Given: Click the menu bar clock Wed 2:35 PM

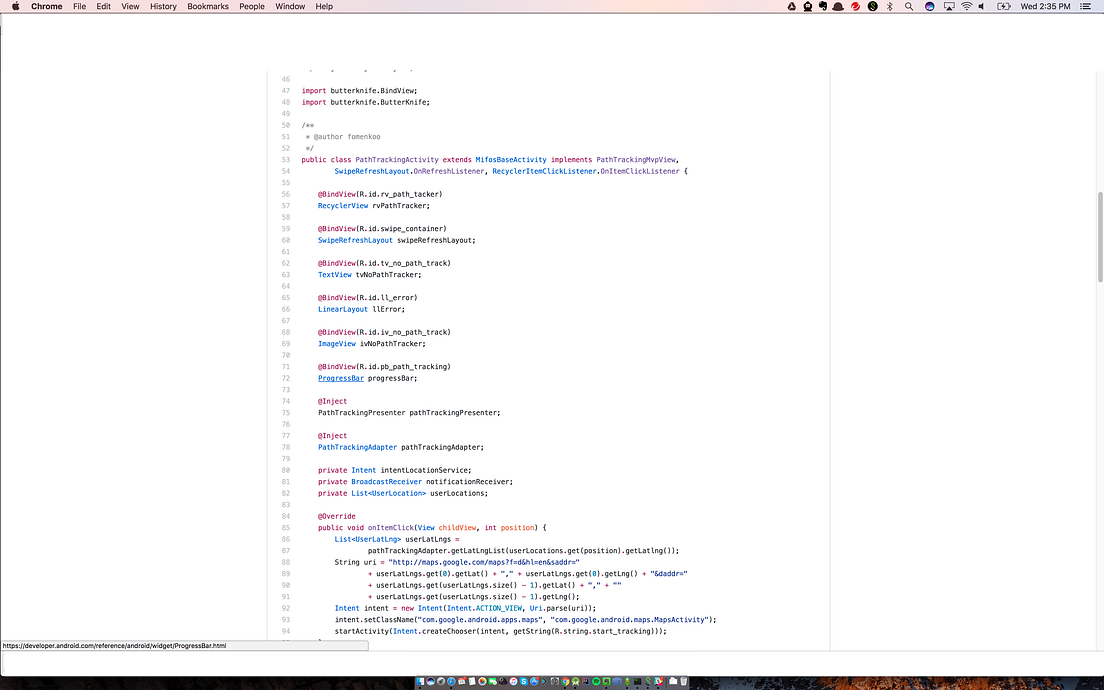Looking at the screenshot, I should pos(1046,6).
